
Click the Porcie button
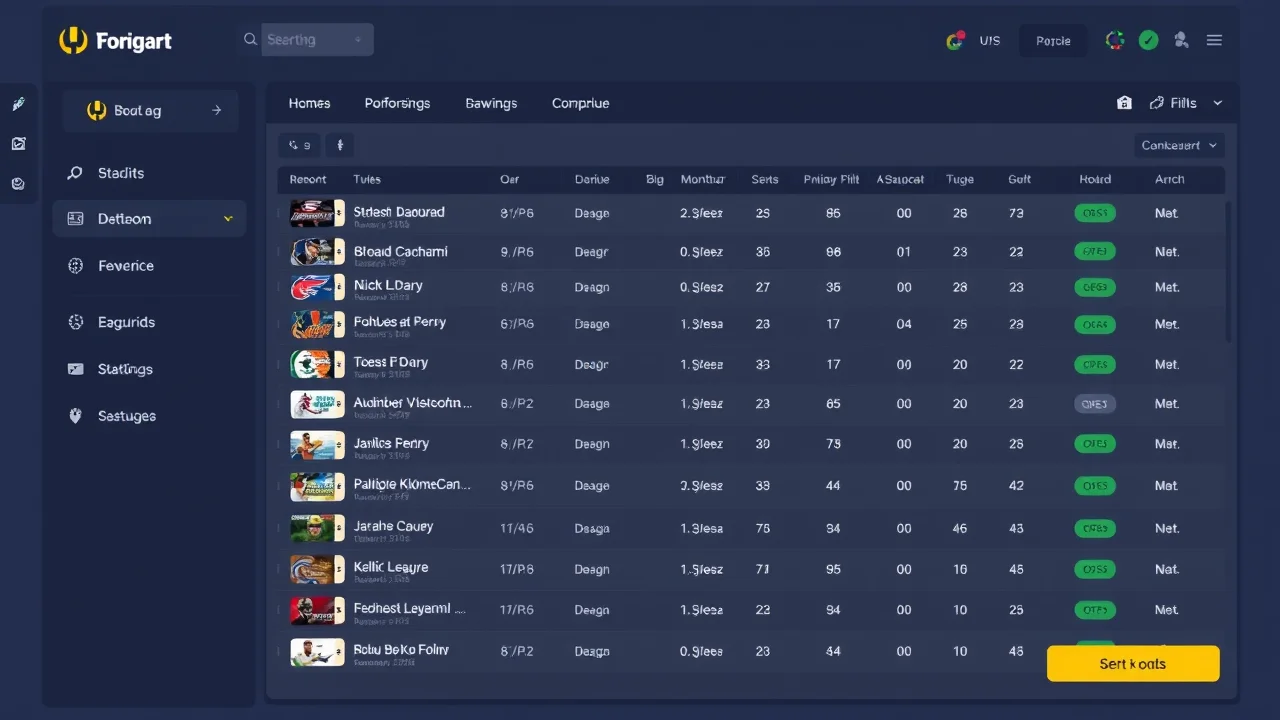point(1053,41)
